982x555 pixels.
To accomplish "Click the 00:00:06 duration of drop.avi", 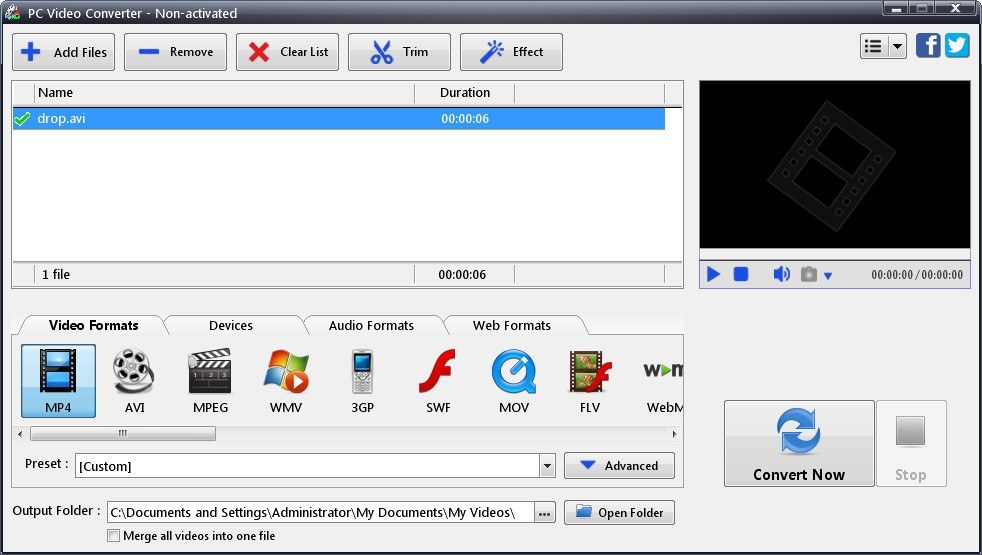I will click(x=465, y=118).
